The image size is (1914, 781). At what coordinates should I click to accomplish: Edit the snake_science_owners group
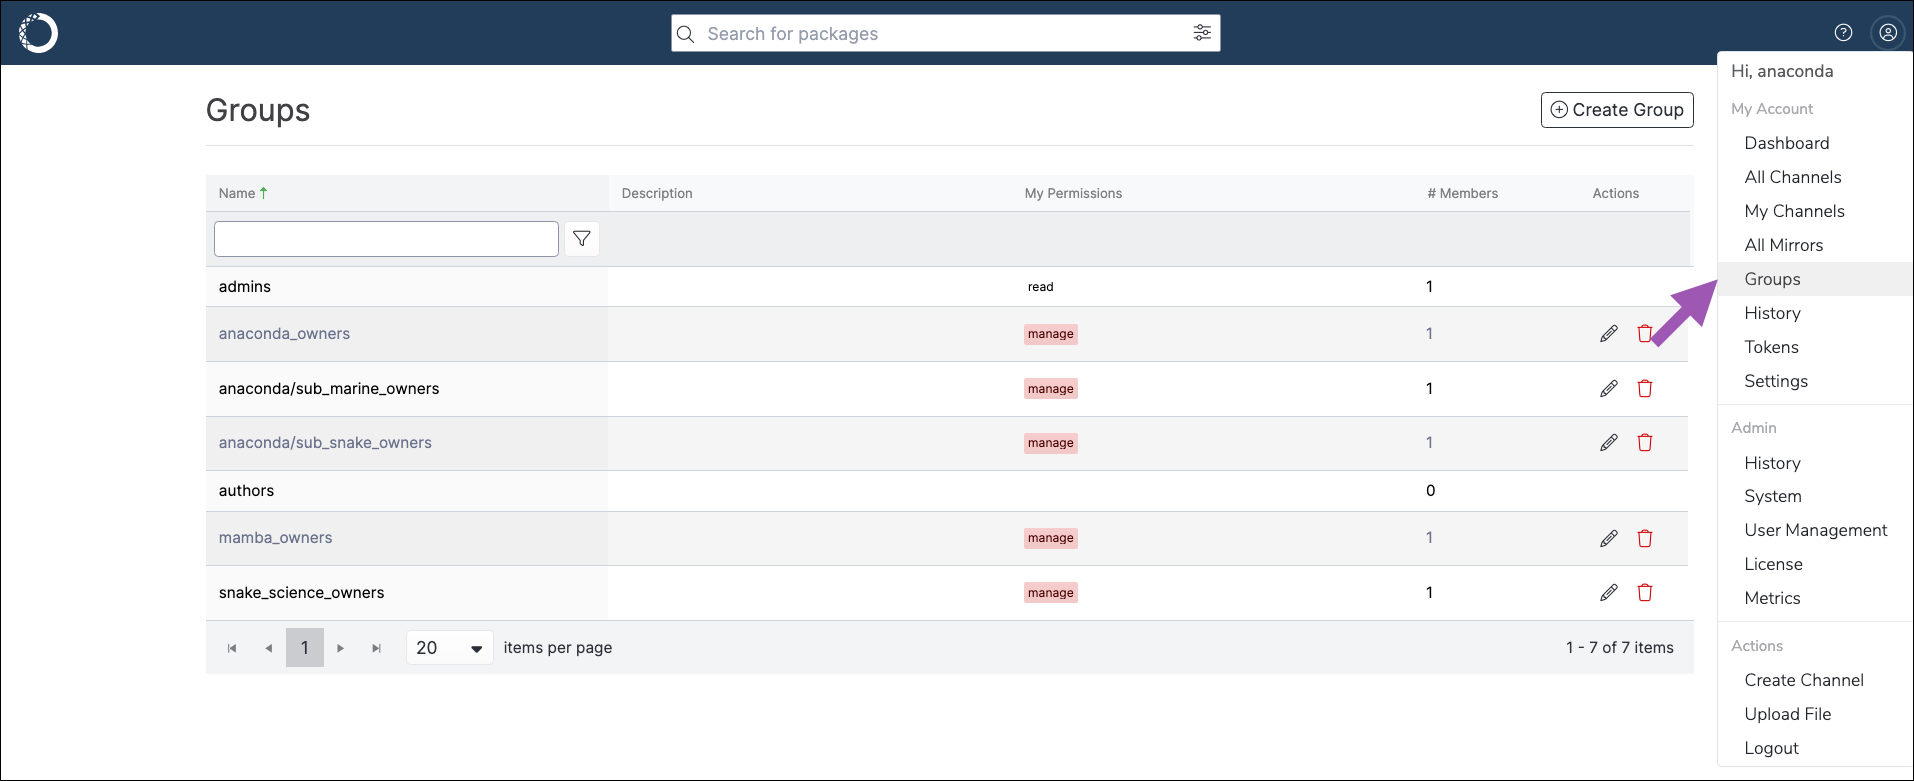pos(1609,593)
